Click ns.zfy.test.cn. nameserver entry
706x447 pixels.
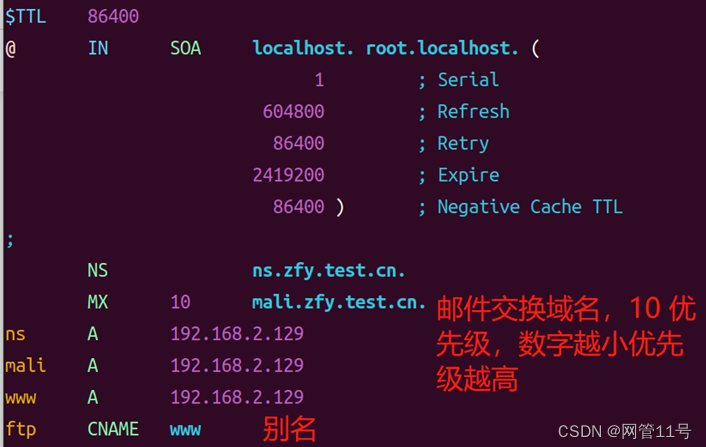click(329, 271)
